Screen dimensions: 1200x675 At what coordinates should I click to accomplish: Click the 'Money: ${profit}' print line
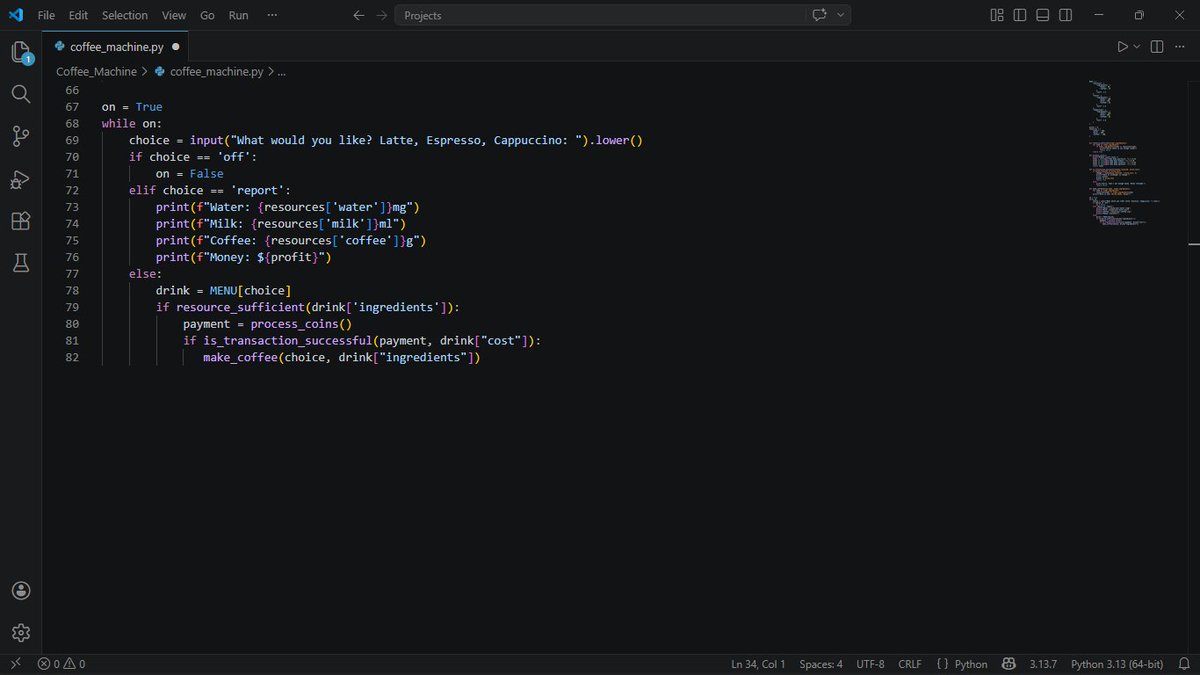[243, 257]
